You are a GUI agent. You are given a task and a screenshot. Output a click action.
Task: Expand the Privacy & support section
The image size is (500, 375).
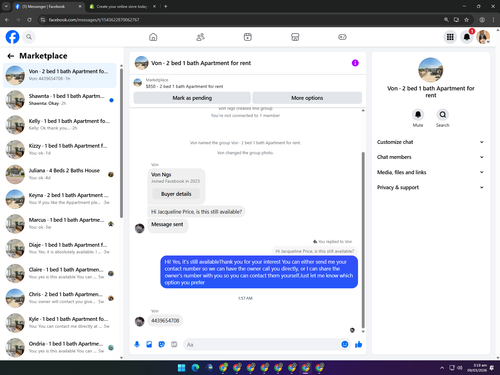430,187
